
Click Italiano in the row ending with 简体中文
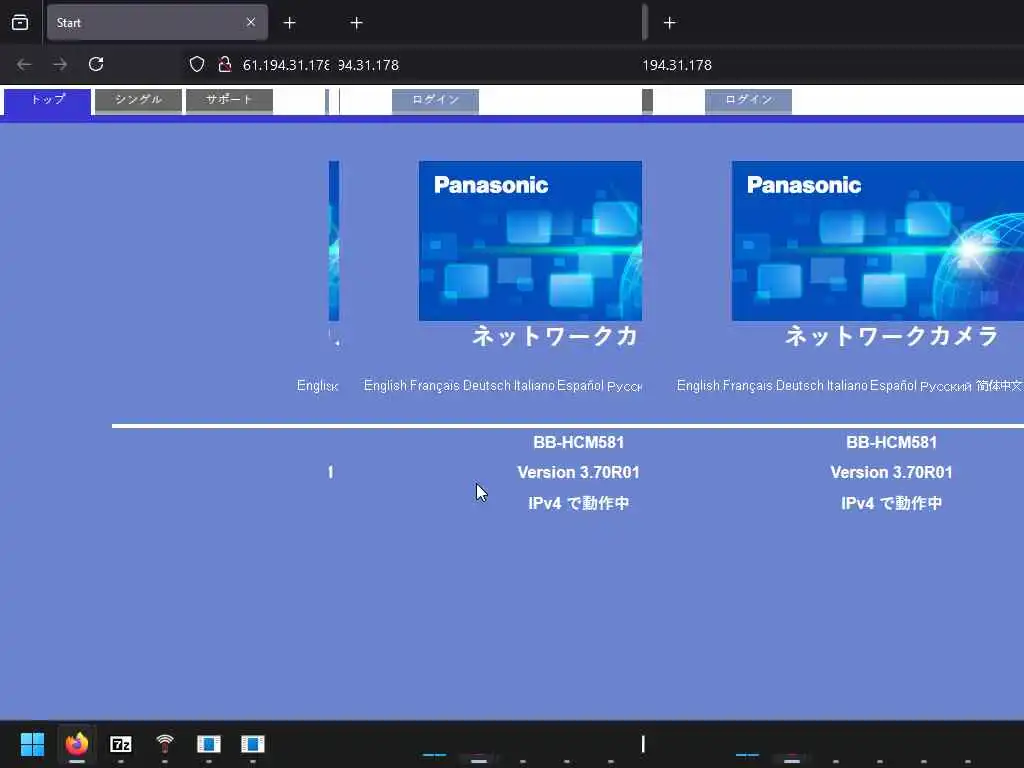coord(847,386)
